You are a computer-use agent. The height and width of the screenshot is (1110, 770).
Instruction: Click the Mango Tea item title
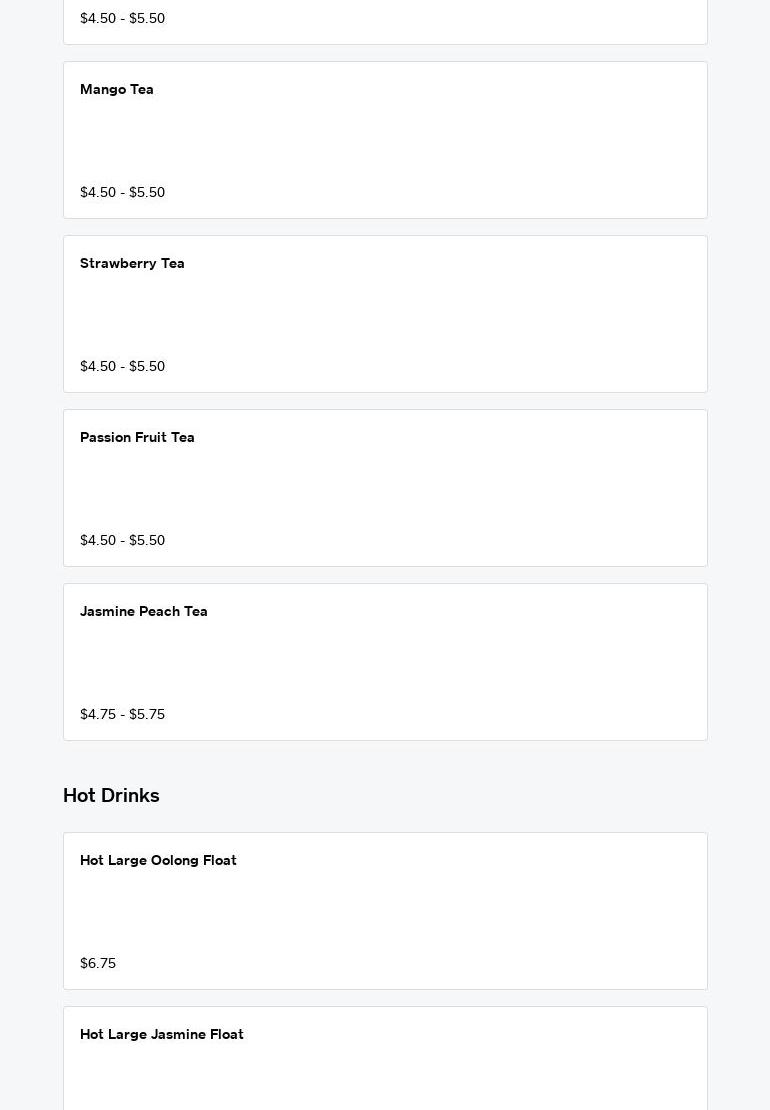[x=117, y=90]
